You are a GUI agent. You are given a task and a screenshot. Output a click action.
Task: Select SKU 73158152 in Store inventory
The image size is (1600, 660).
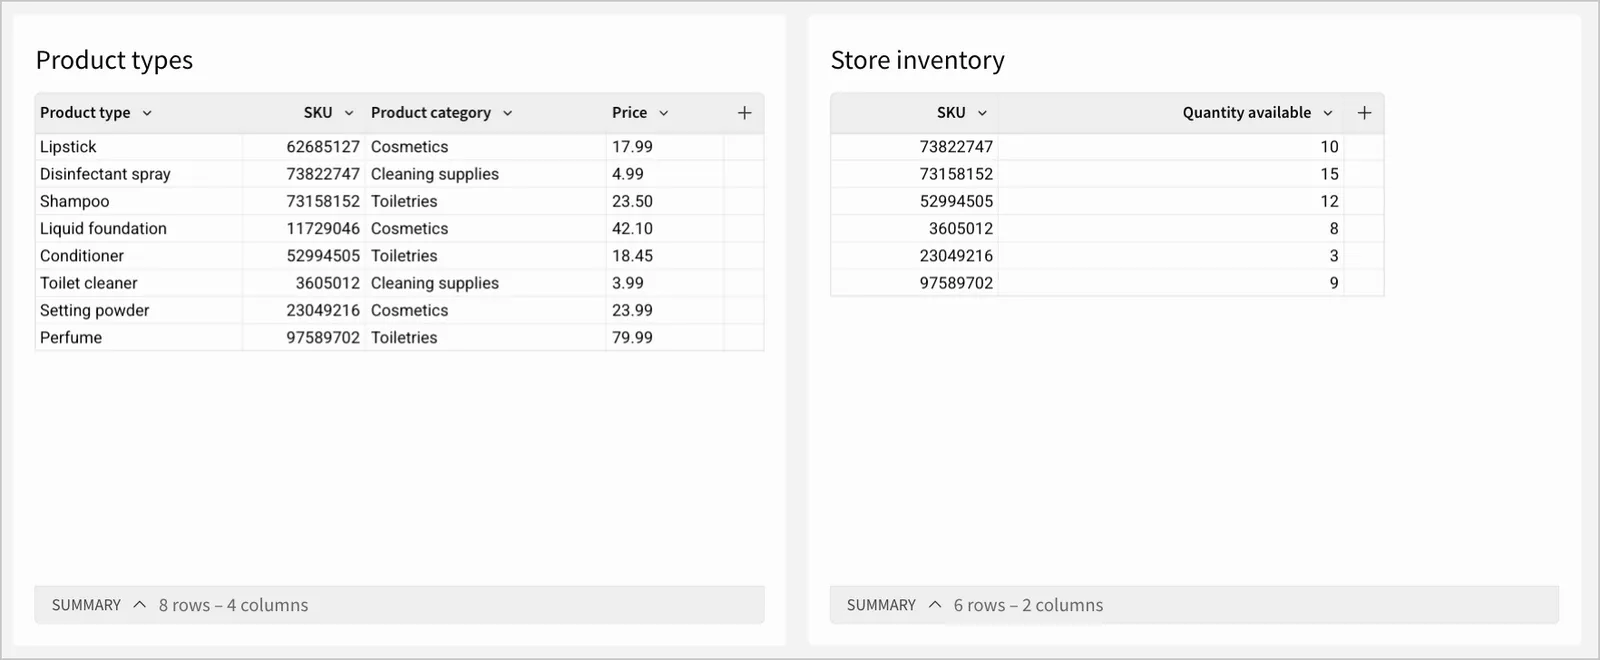[914, 174]
